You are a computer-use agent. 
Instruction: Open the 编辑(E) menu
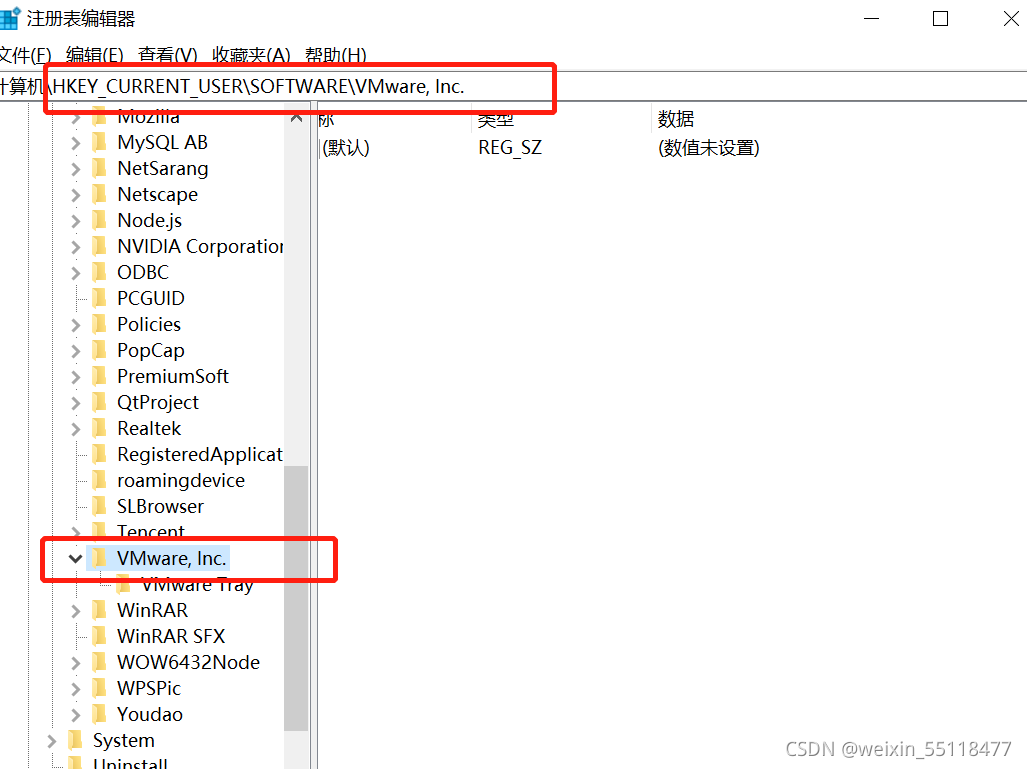tap(94, 55)
